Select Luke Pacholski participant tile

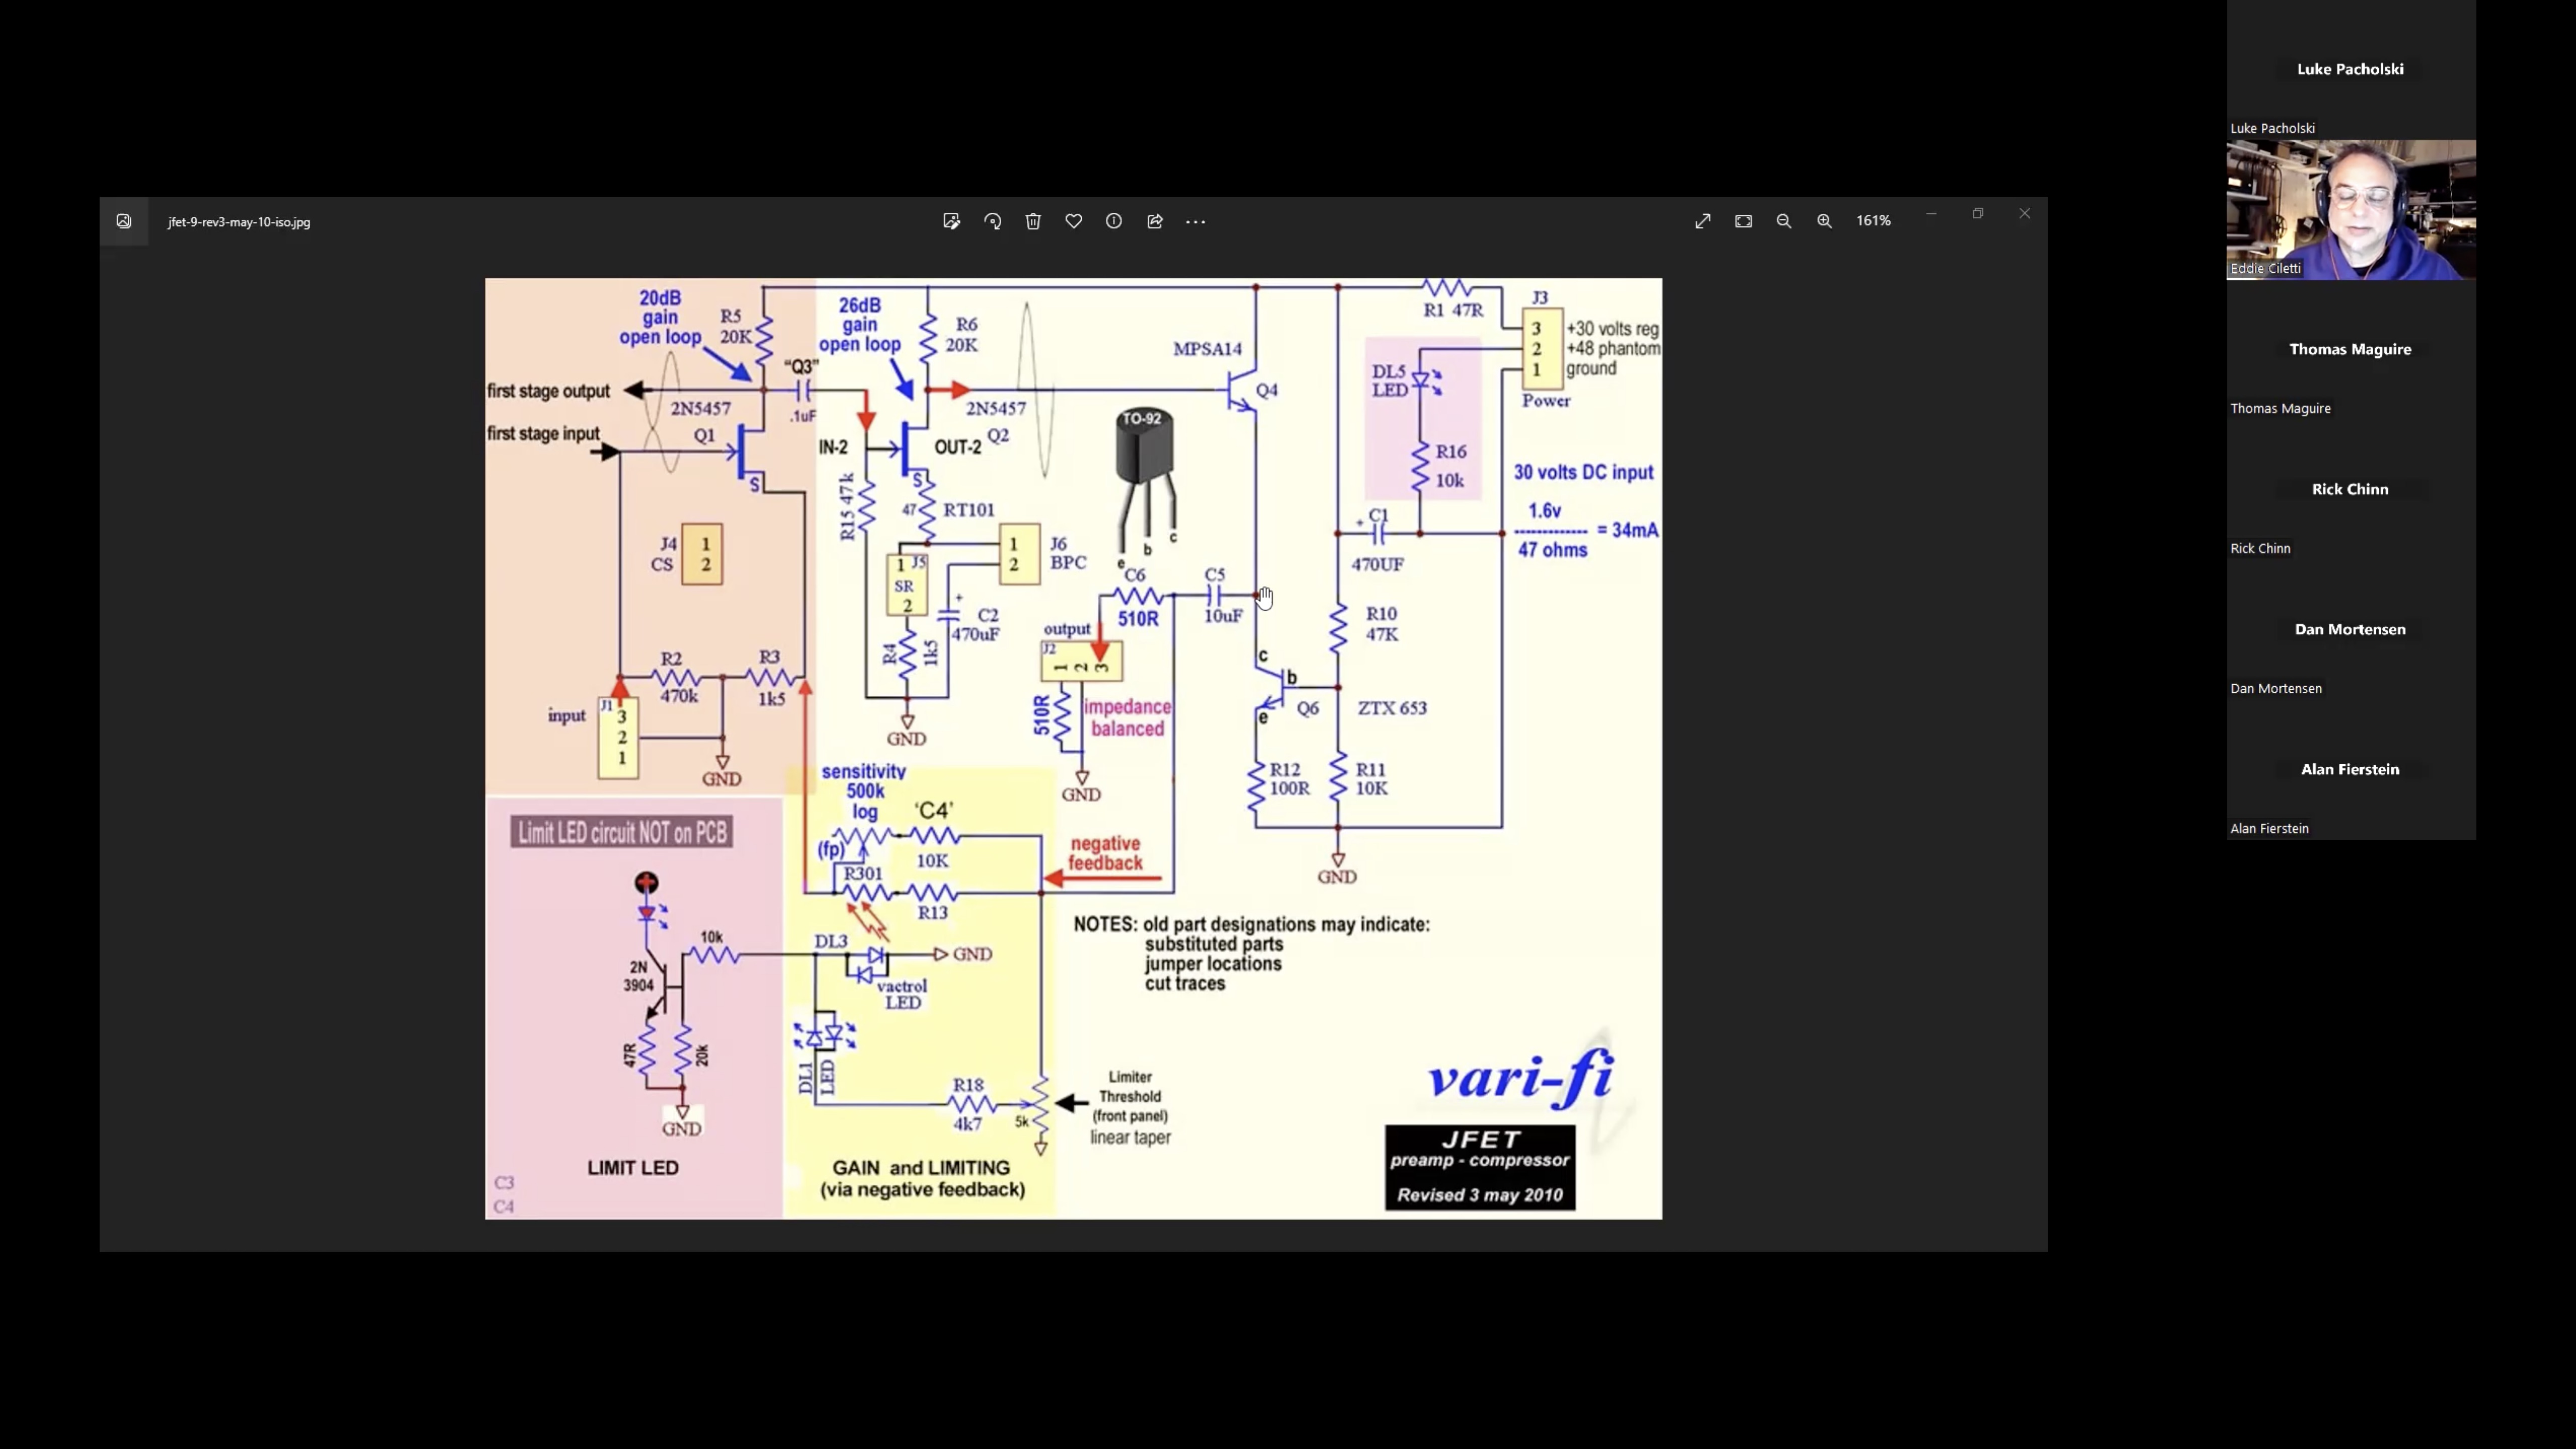[2350, 69]
